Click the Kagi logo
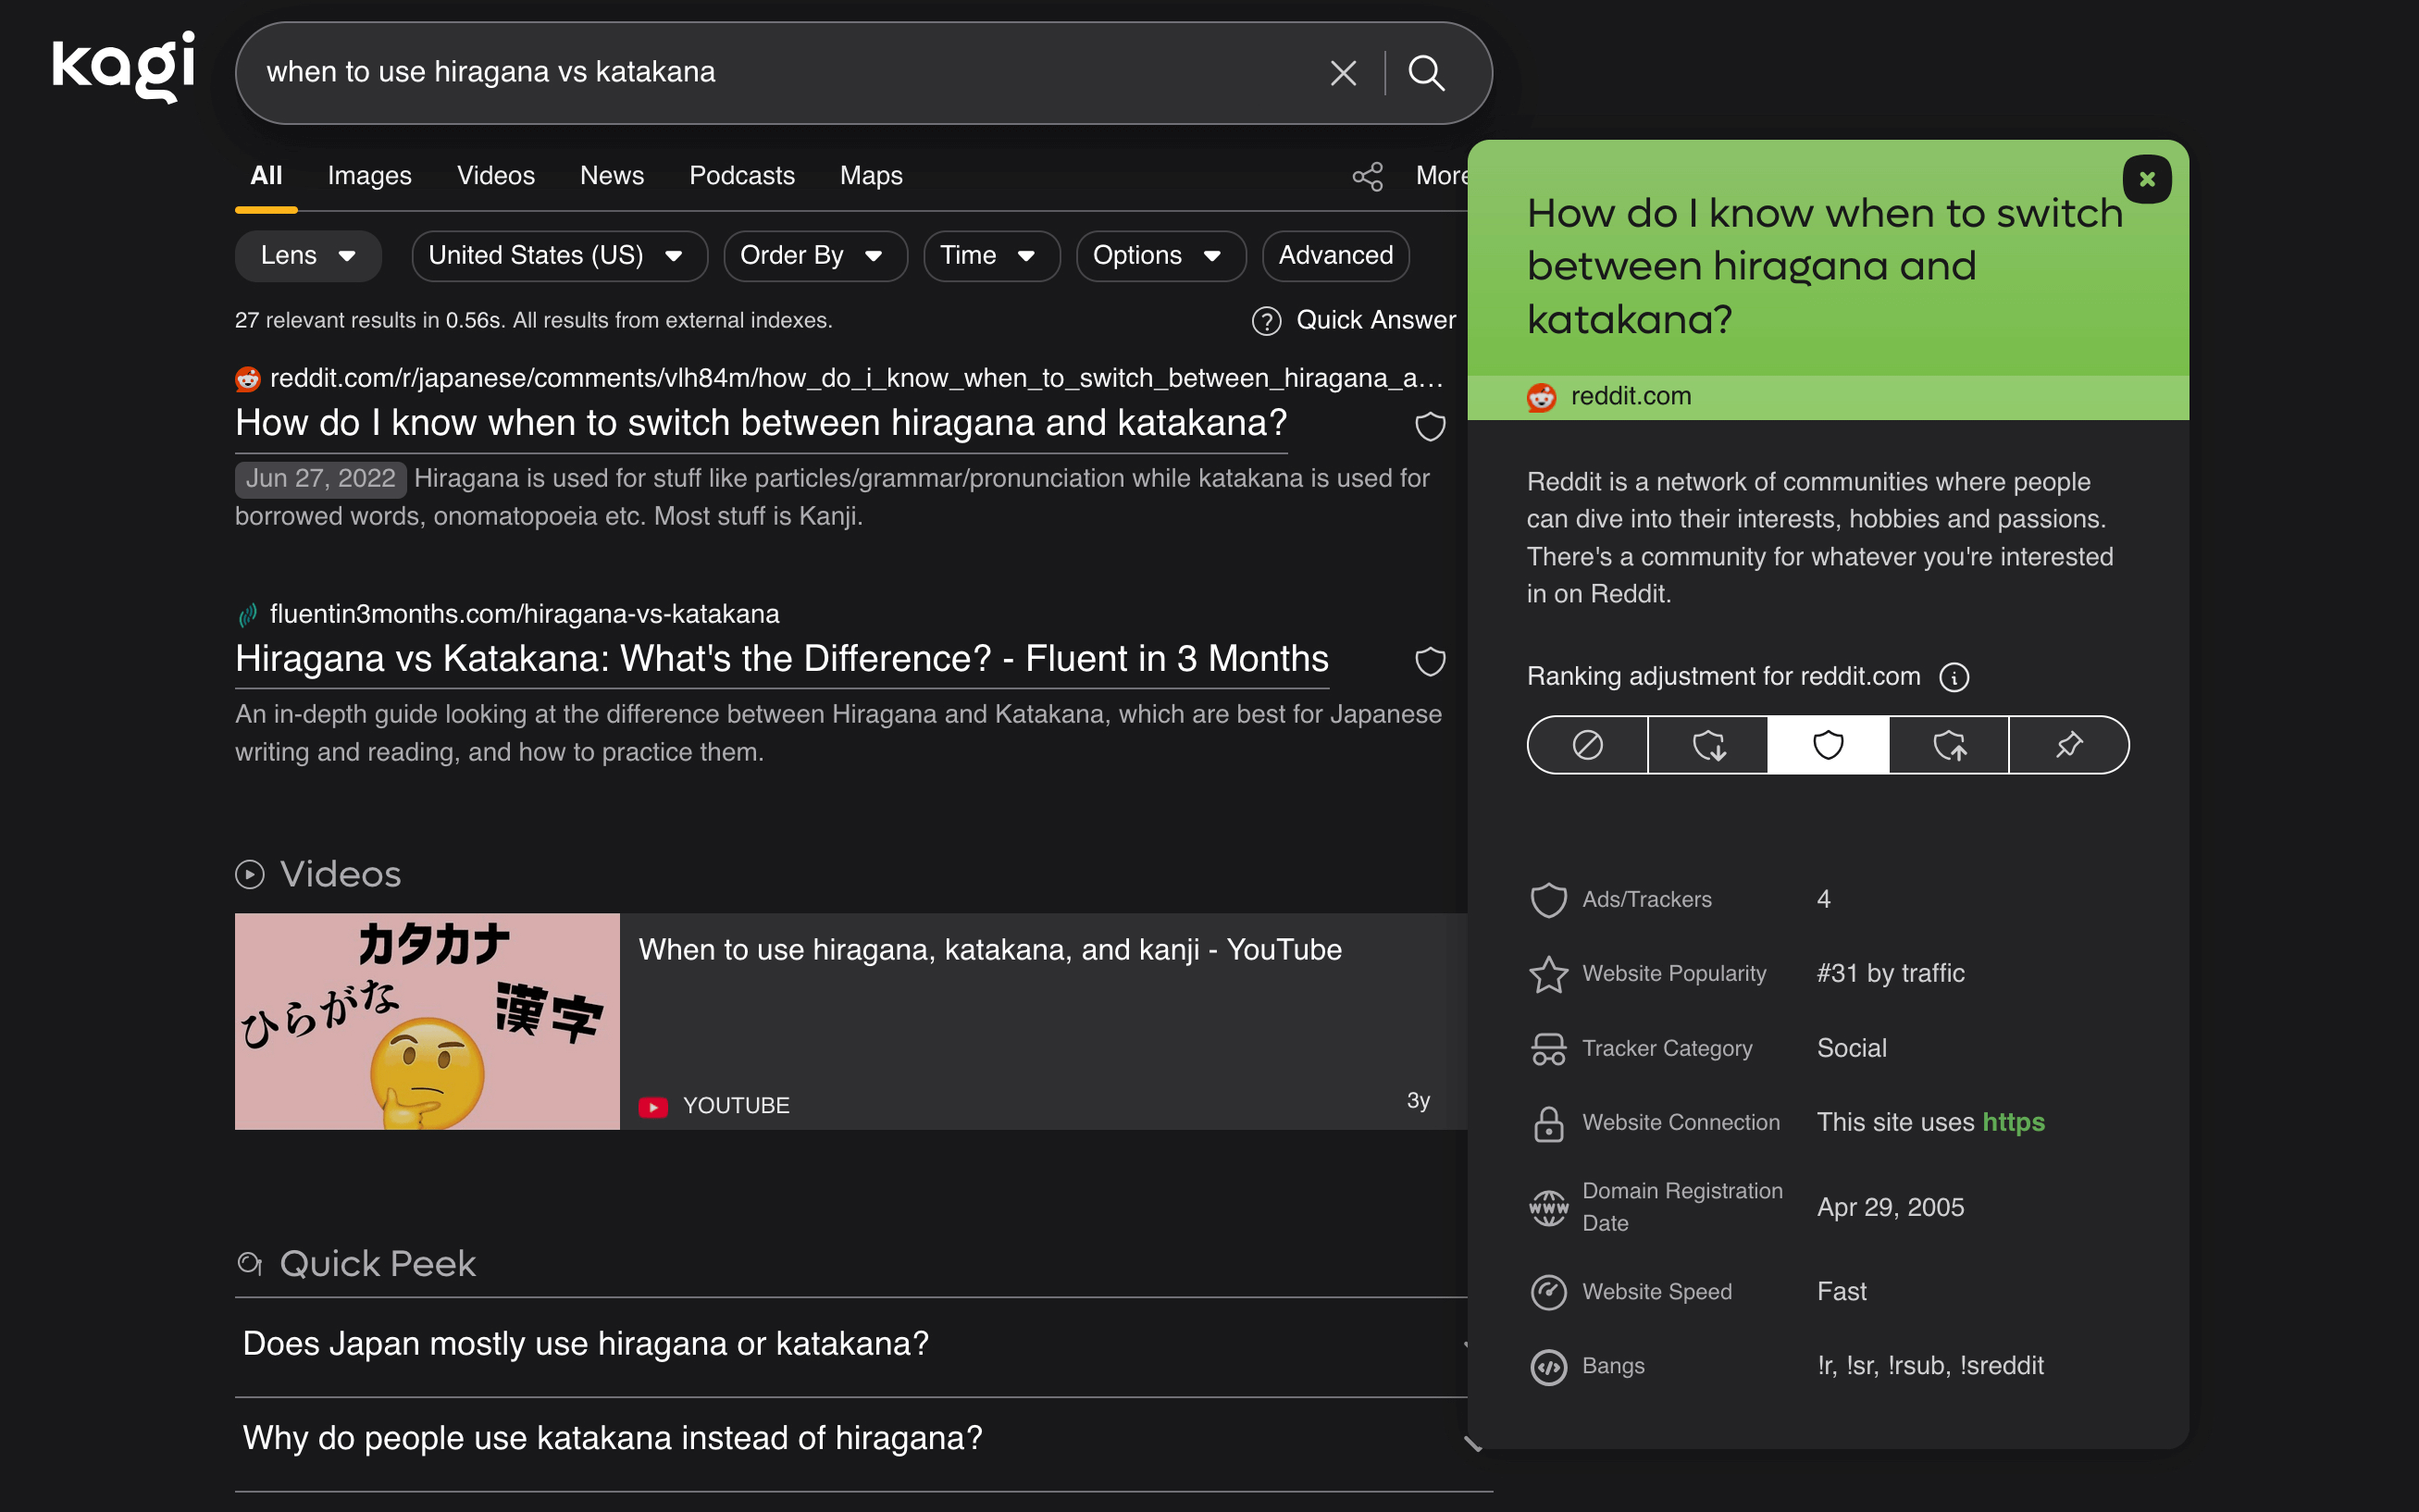Viewport: 2419px width, 1512px height. 123,65
